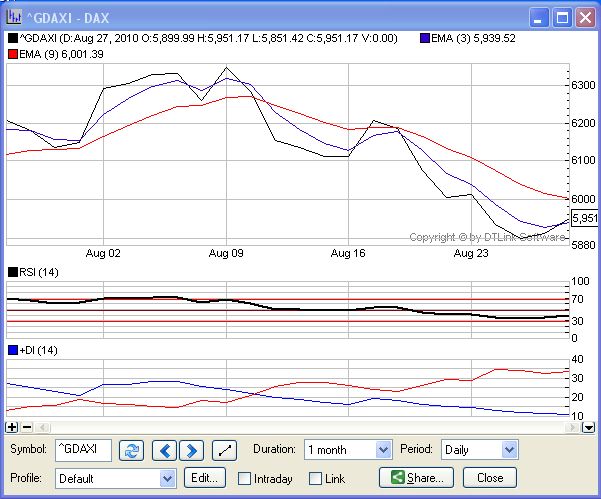Click the Share... button
Screen dimensions: 601x499
tap(416, 478)
